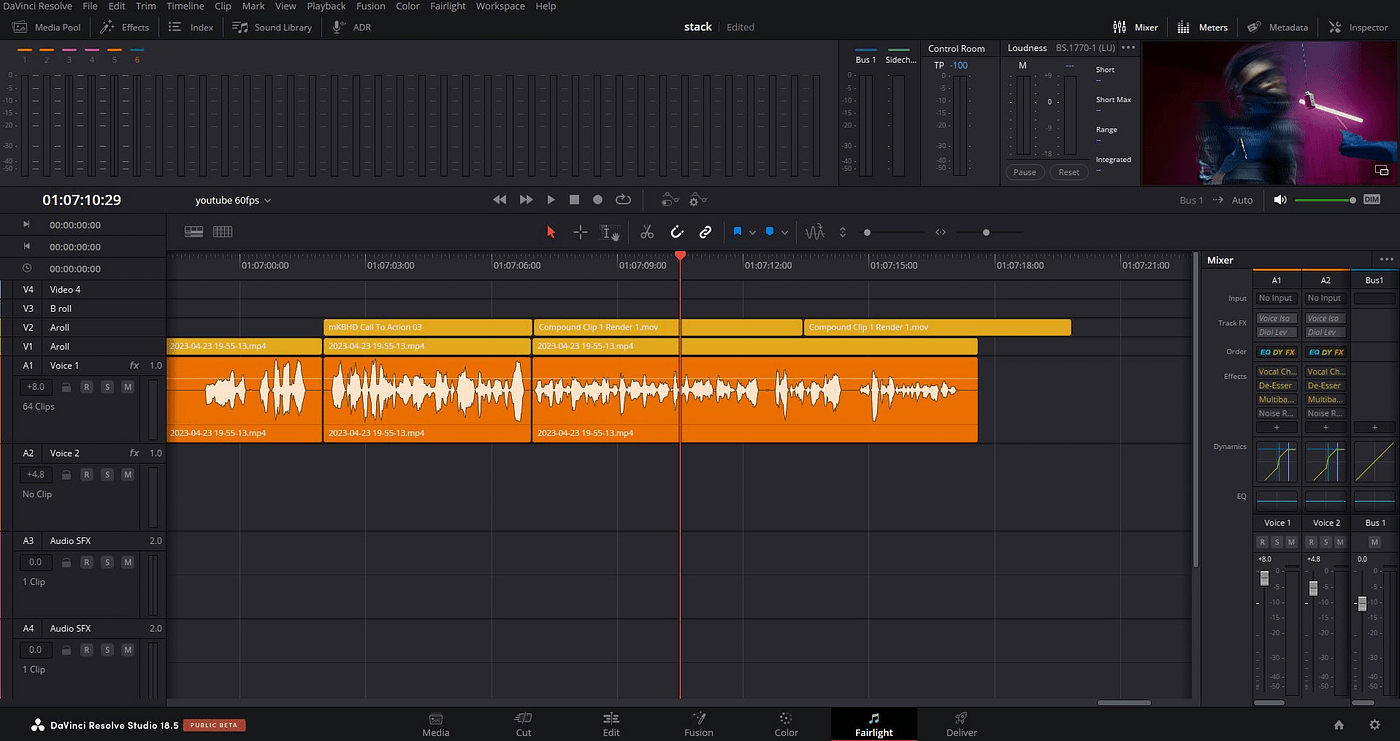
Task: Select the razor scissors tool
Action: click(x=647, y=232)
